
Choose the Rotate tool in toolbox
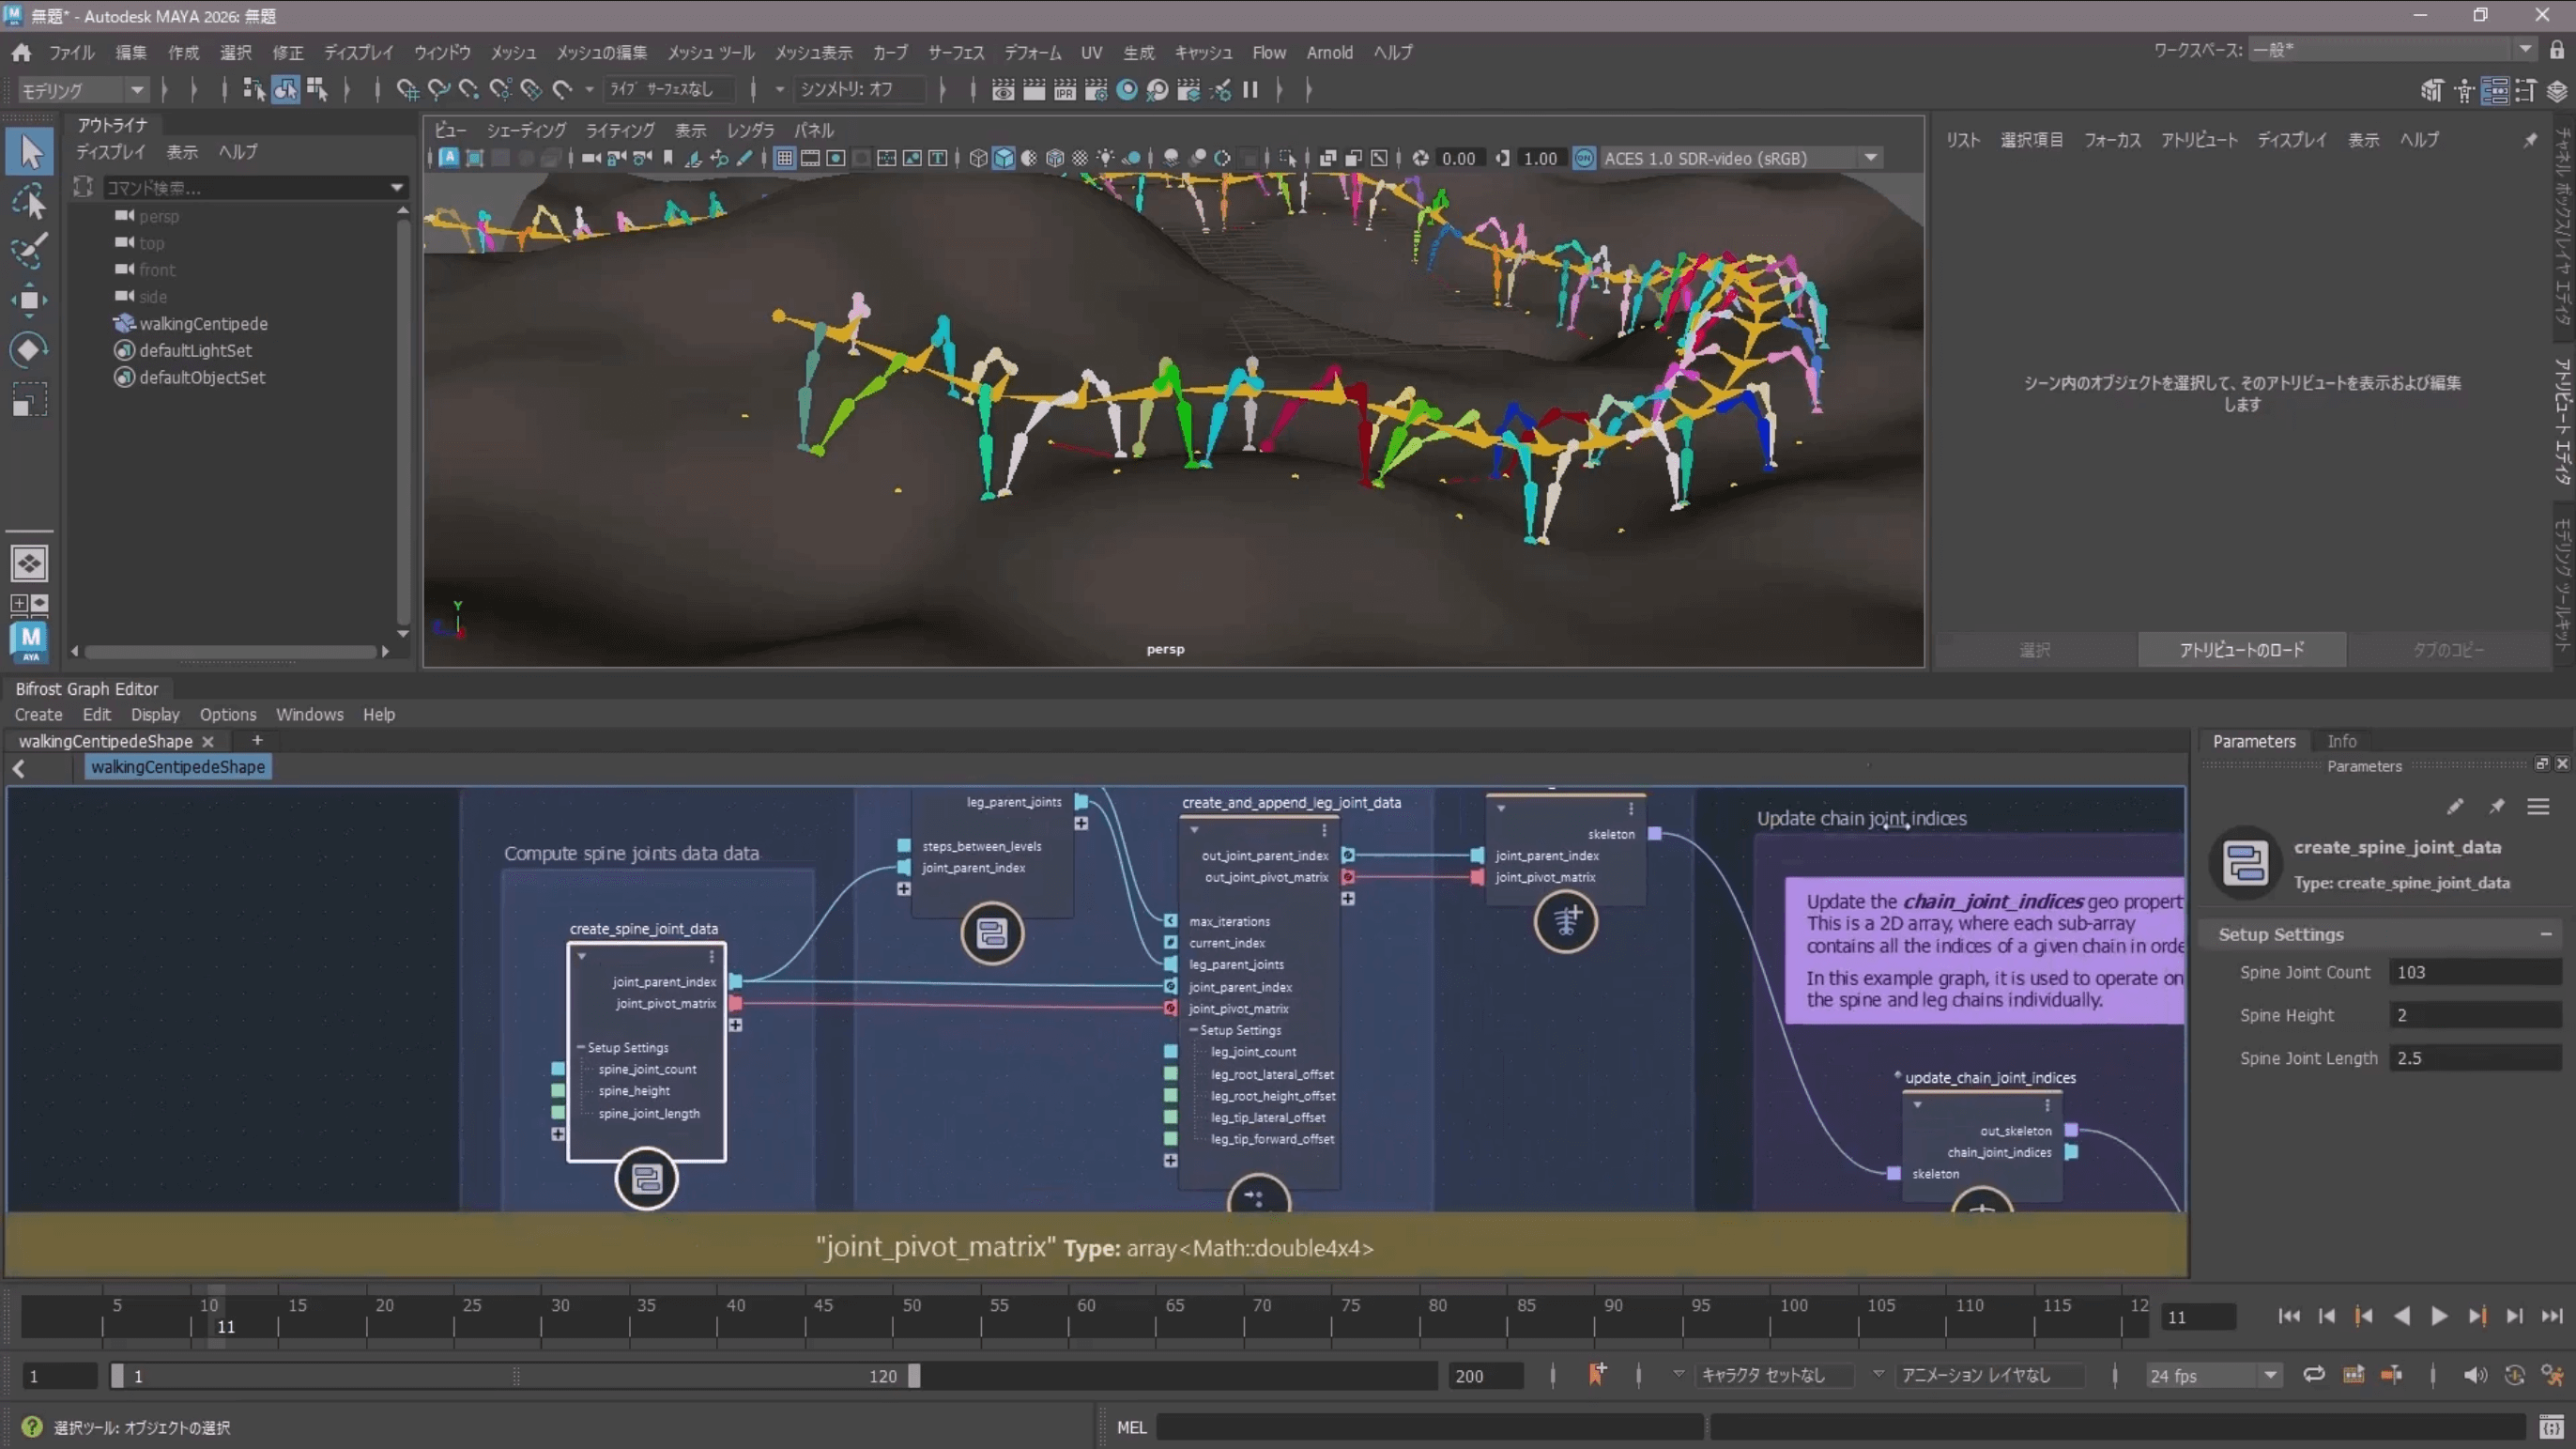30,349
